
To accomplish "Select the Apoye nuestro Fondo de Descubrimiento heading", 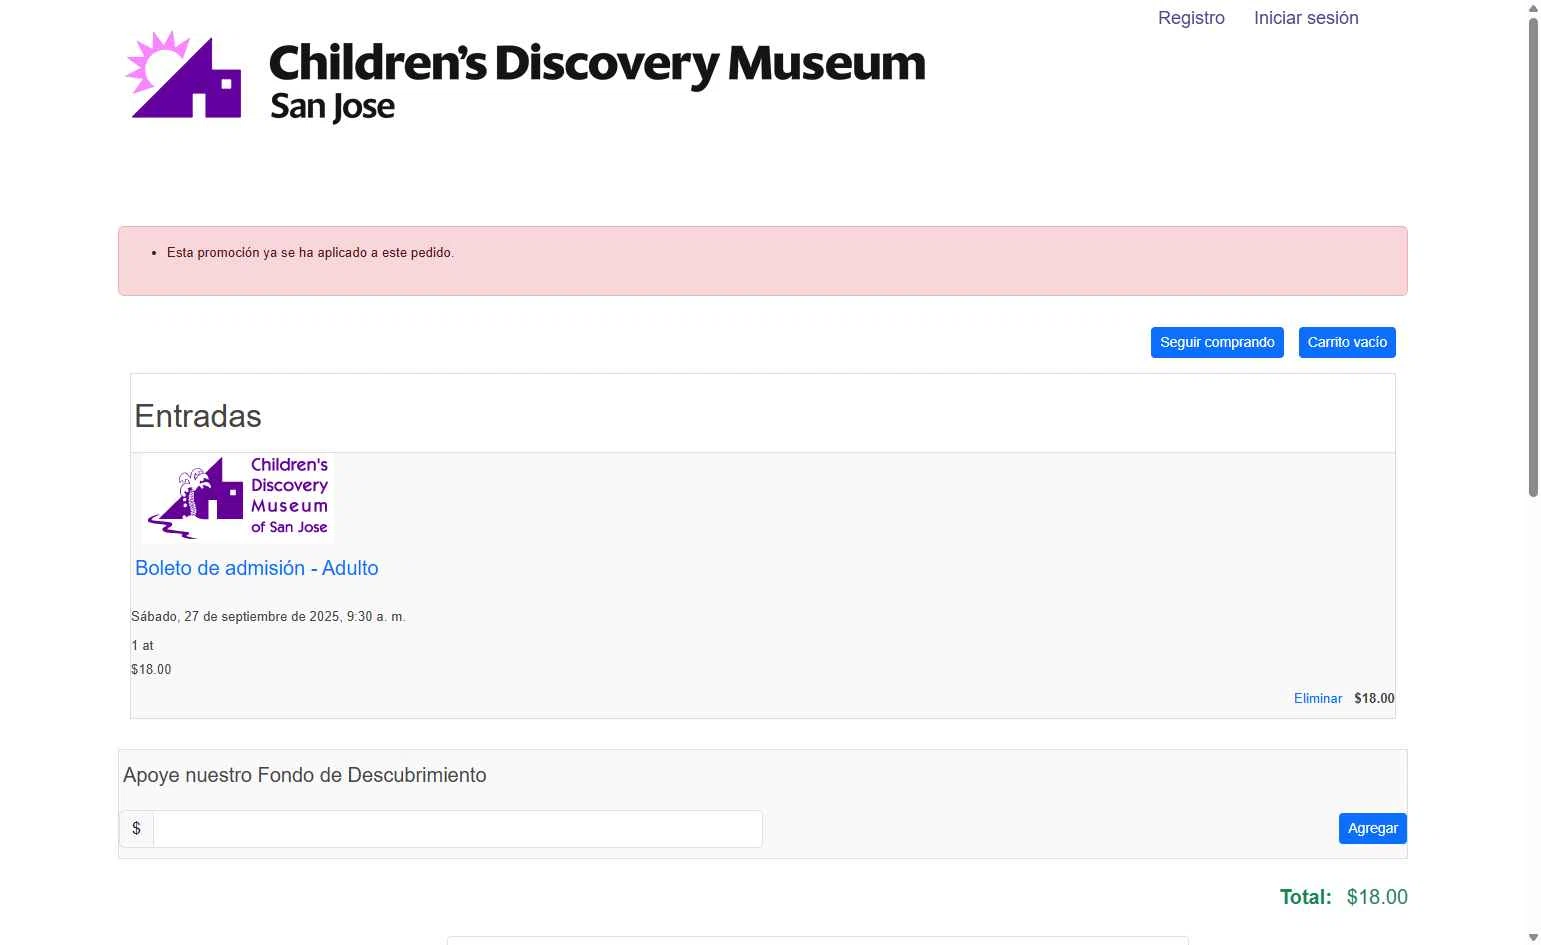I will point(305,775).
